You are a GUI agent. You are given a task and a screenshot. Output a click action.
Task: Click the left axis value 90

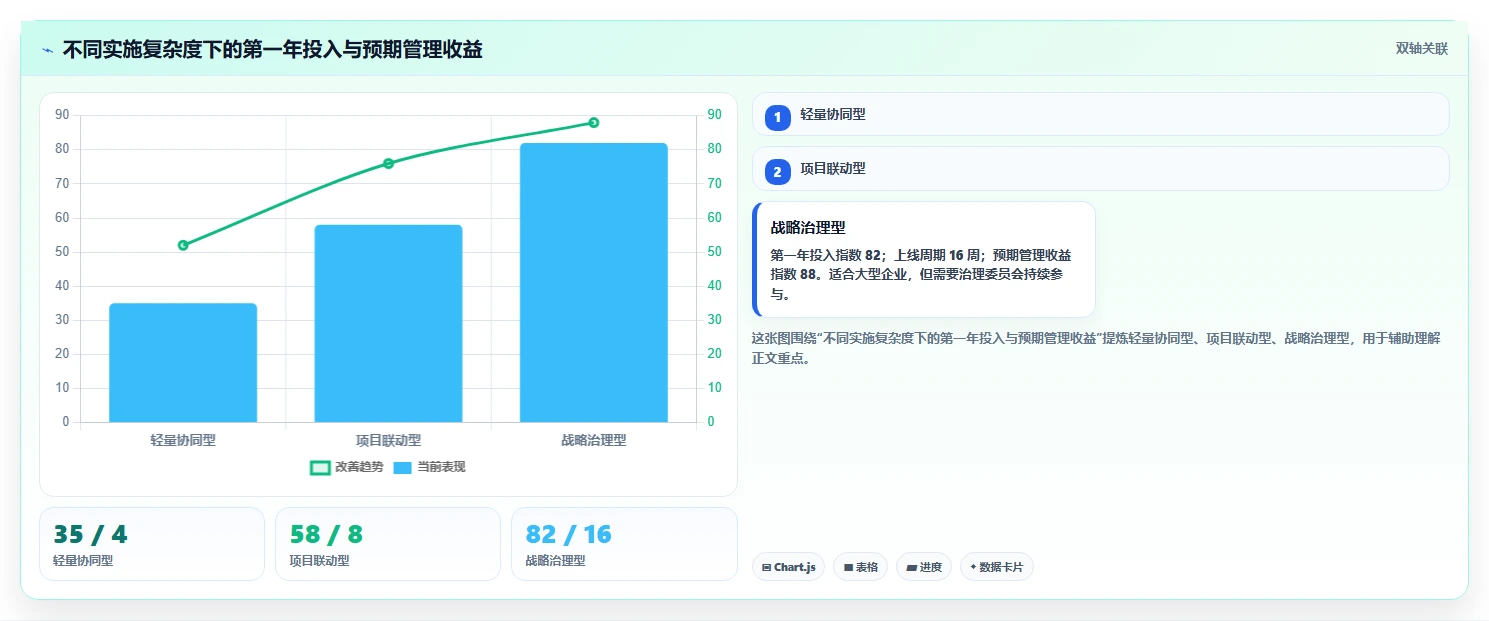coord(62,115)
